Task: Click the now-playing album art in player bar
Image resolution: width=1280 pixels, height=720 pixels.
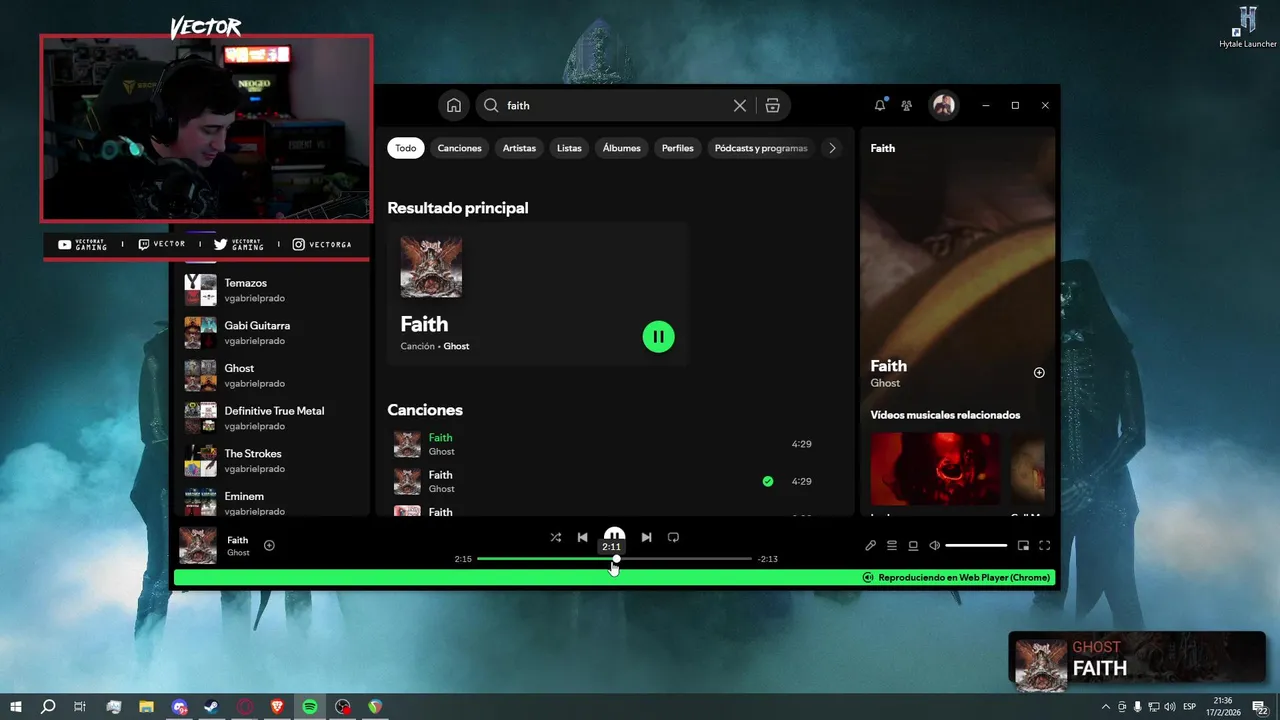Action: [x=198, y=546]
